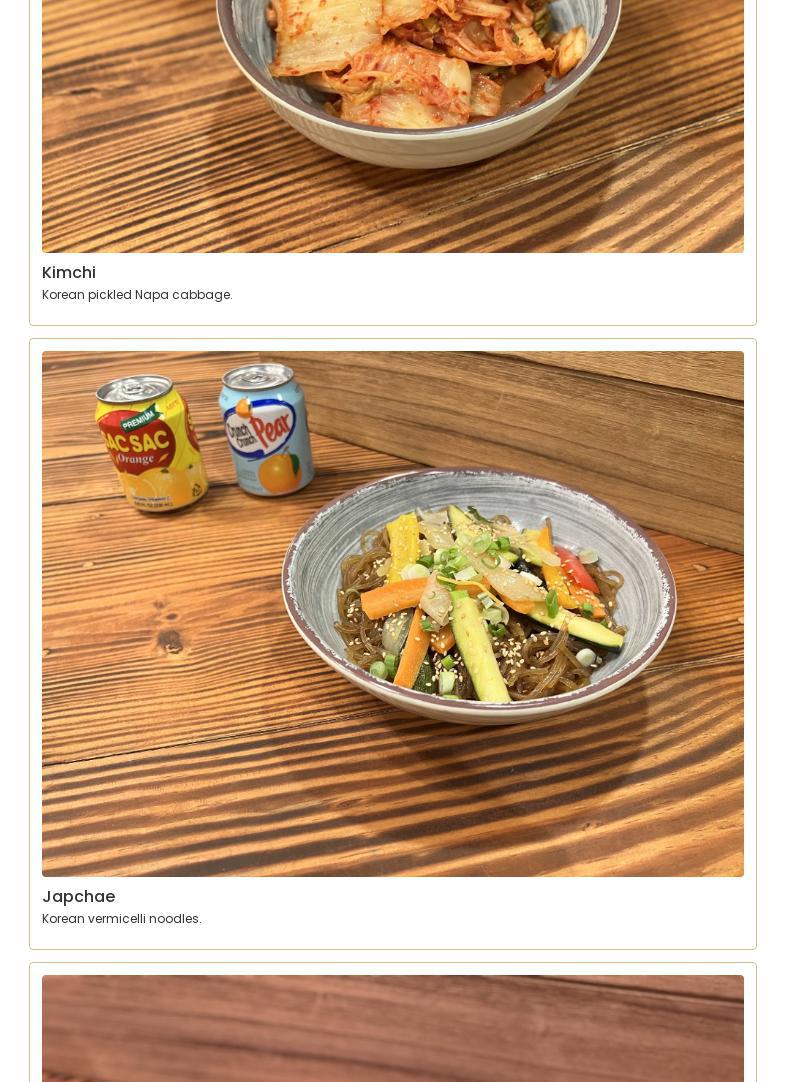Click the pear illustration on the Pear can
The width and height of the screenshot is (785, 1082).
[279, 472]
